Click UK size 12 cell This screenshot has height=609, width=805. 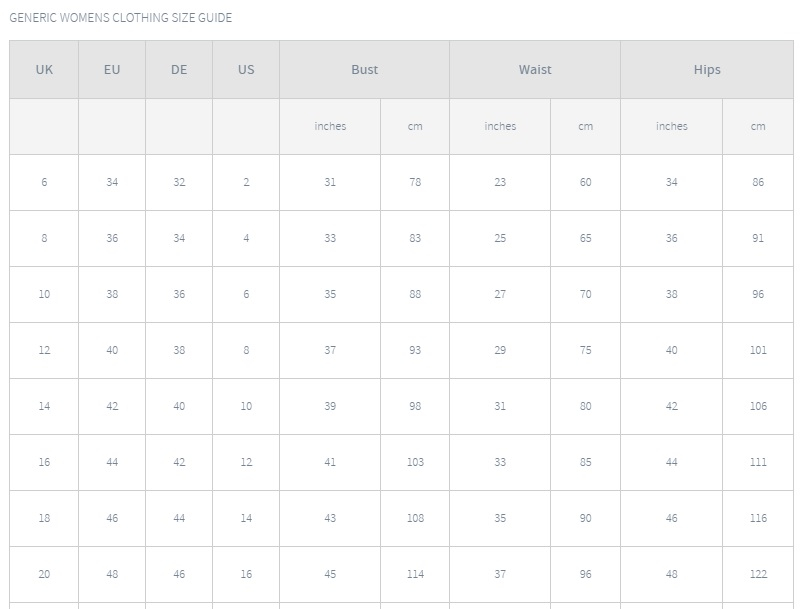(x=44, y=350)
